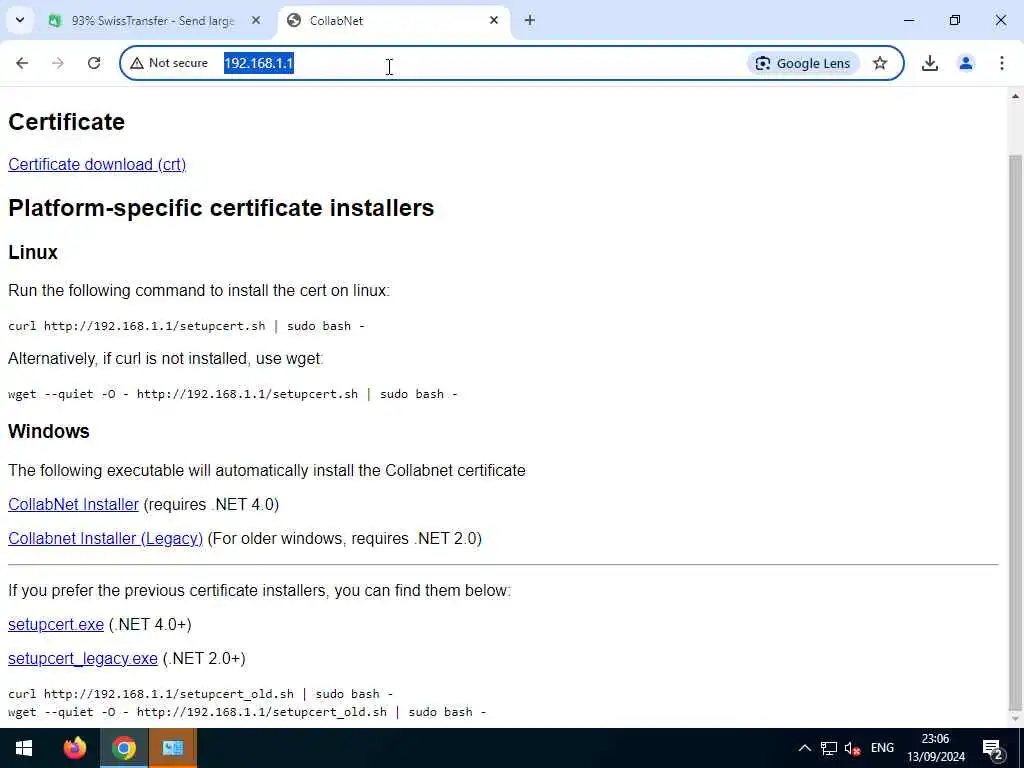Close the CollabNet tab

click(494, 20)
